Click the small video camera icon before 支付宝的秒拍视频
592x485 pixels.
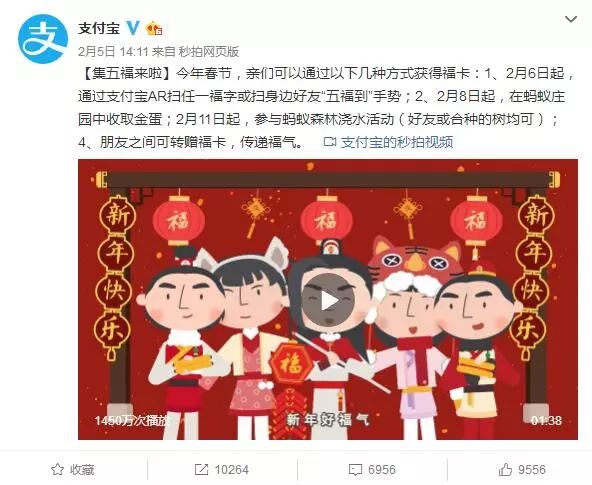330,142
